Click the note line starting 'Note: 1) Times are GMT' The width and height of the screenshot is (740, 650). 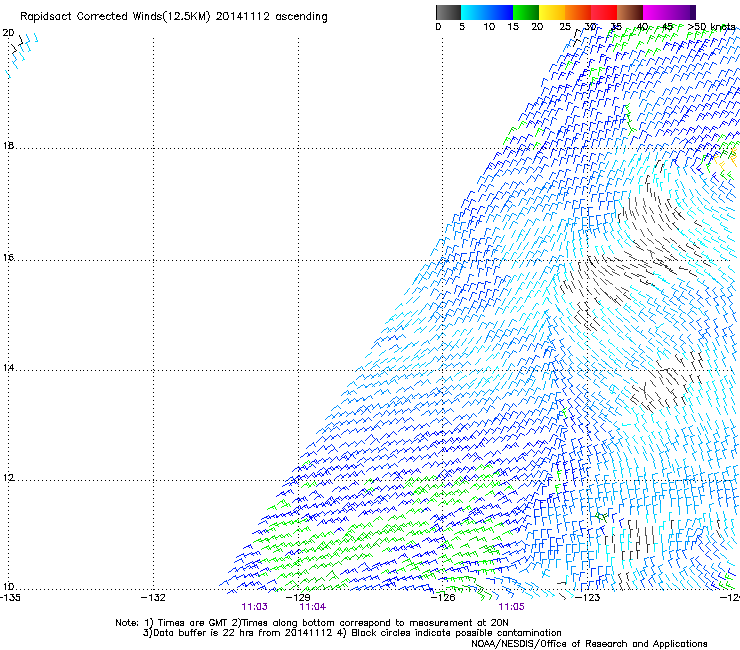[x=311, y=623]
